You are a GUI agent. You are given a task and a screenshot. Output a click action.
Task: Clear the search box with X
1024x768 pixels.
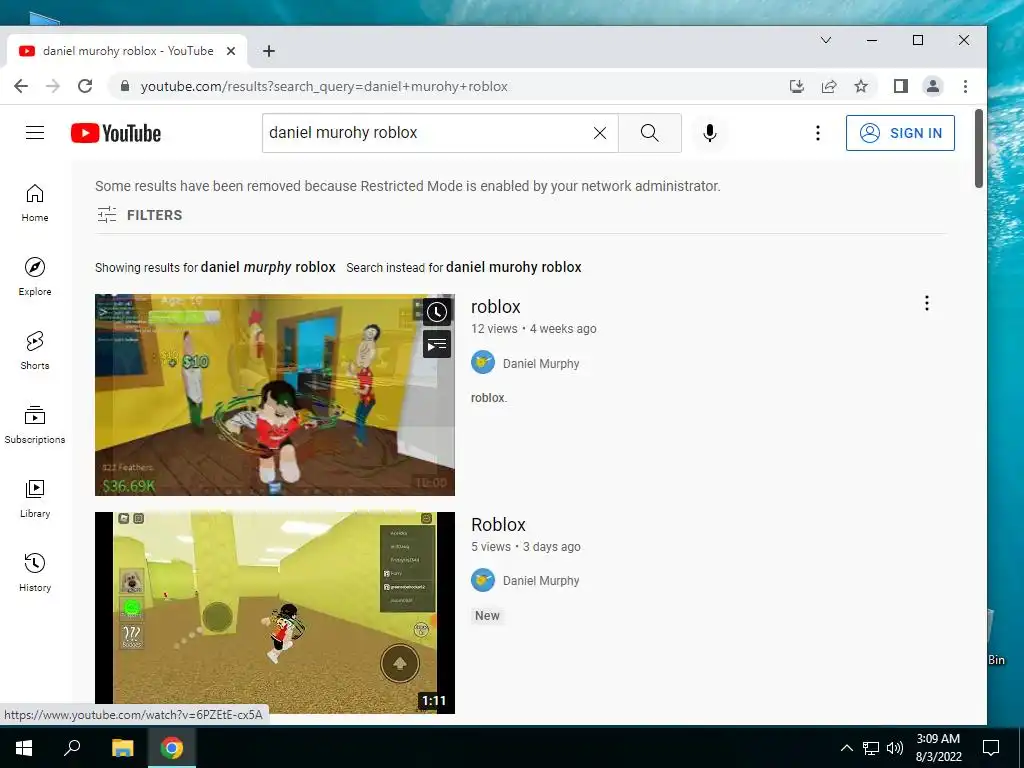pyautogui.click(x=600, y=133)
